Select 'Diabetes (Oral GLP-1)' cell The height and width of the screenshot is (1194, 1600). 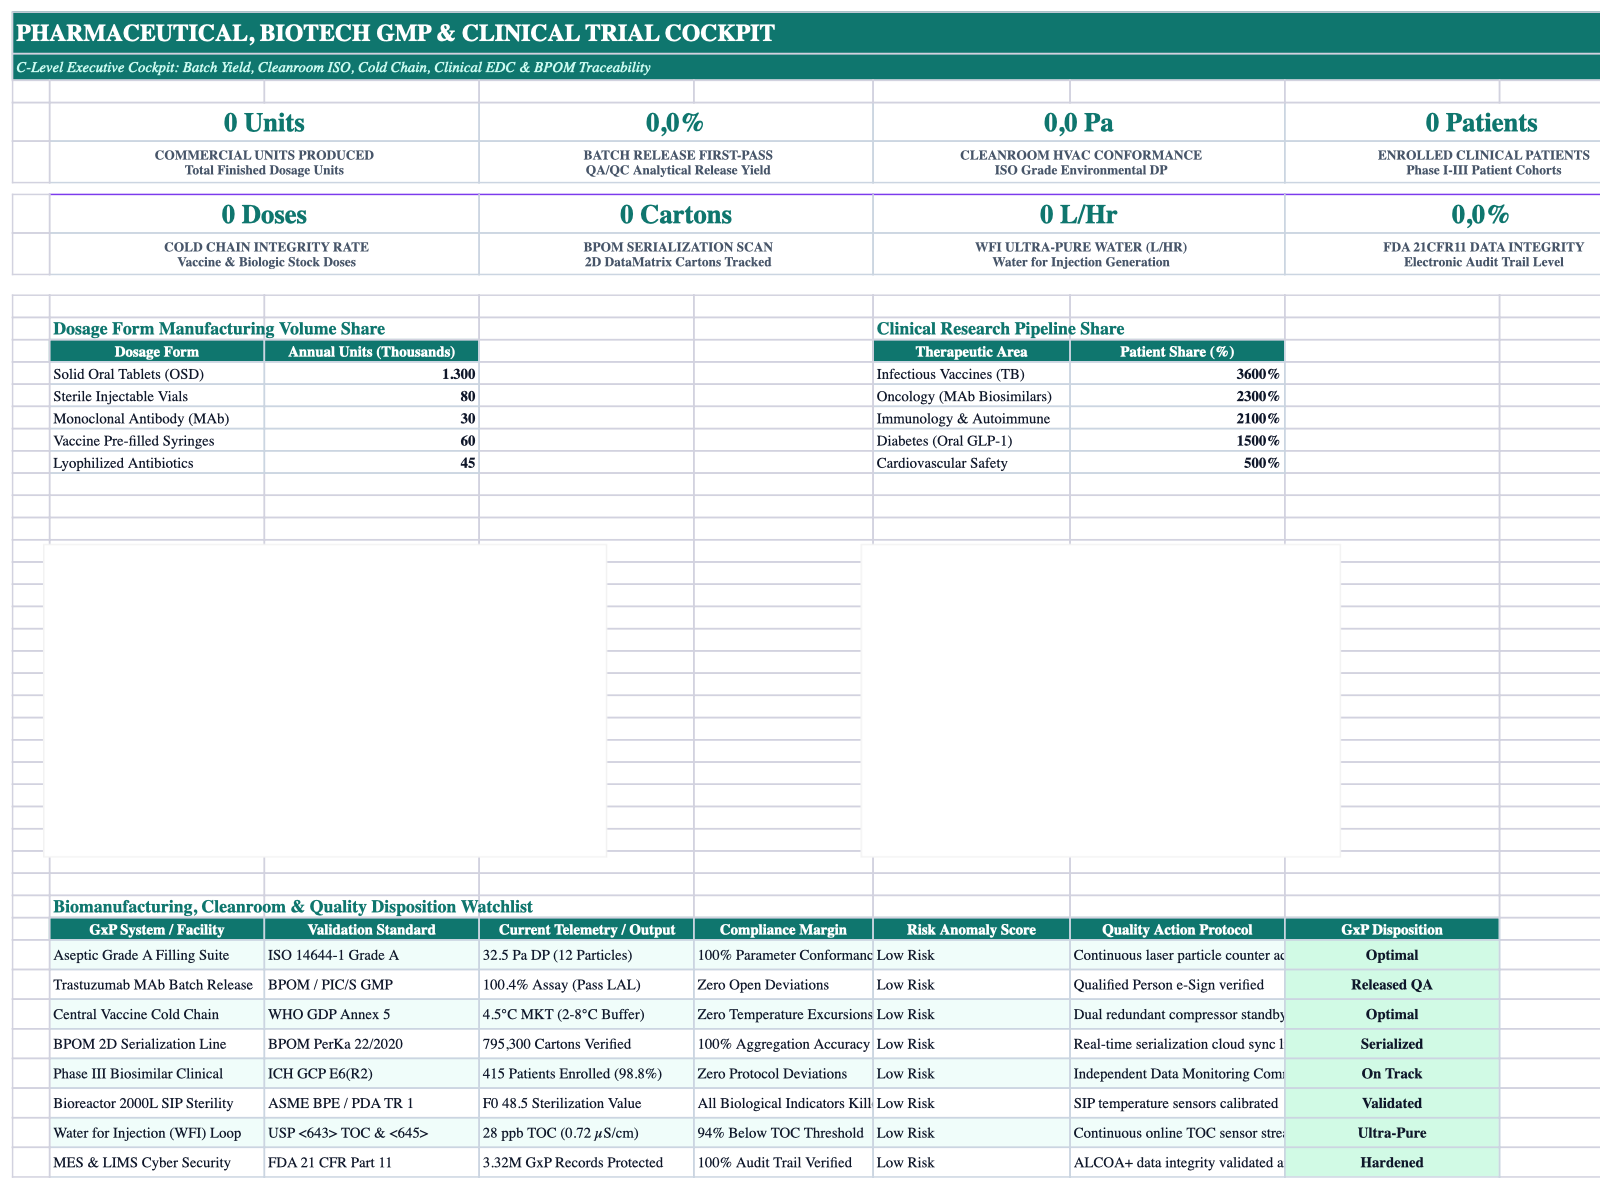click(x=971, y=441)
